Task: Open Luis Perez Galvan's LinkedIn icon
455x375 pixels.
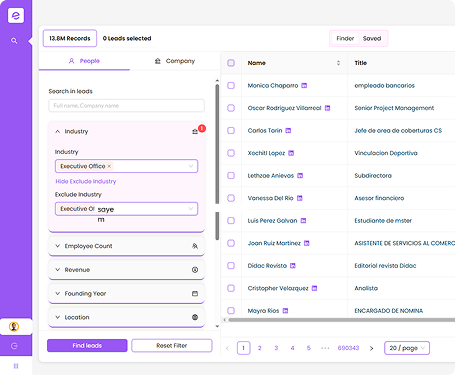Action: tap(303, 221)
